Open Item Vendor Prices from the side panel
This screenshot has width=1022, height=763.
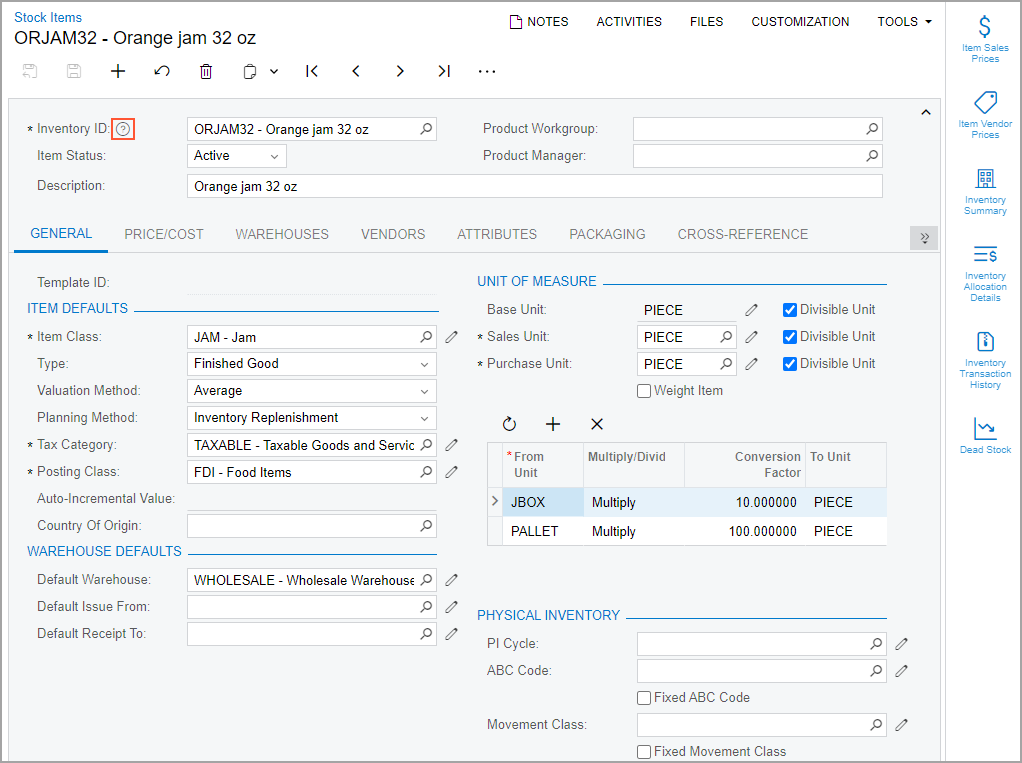[985, 103]
